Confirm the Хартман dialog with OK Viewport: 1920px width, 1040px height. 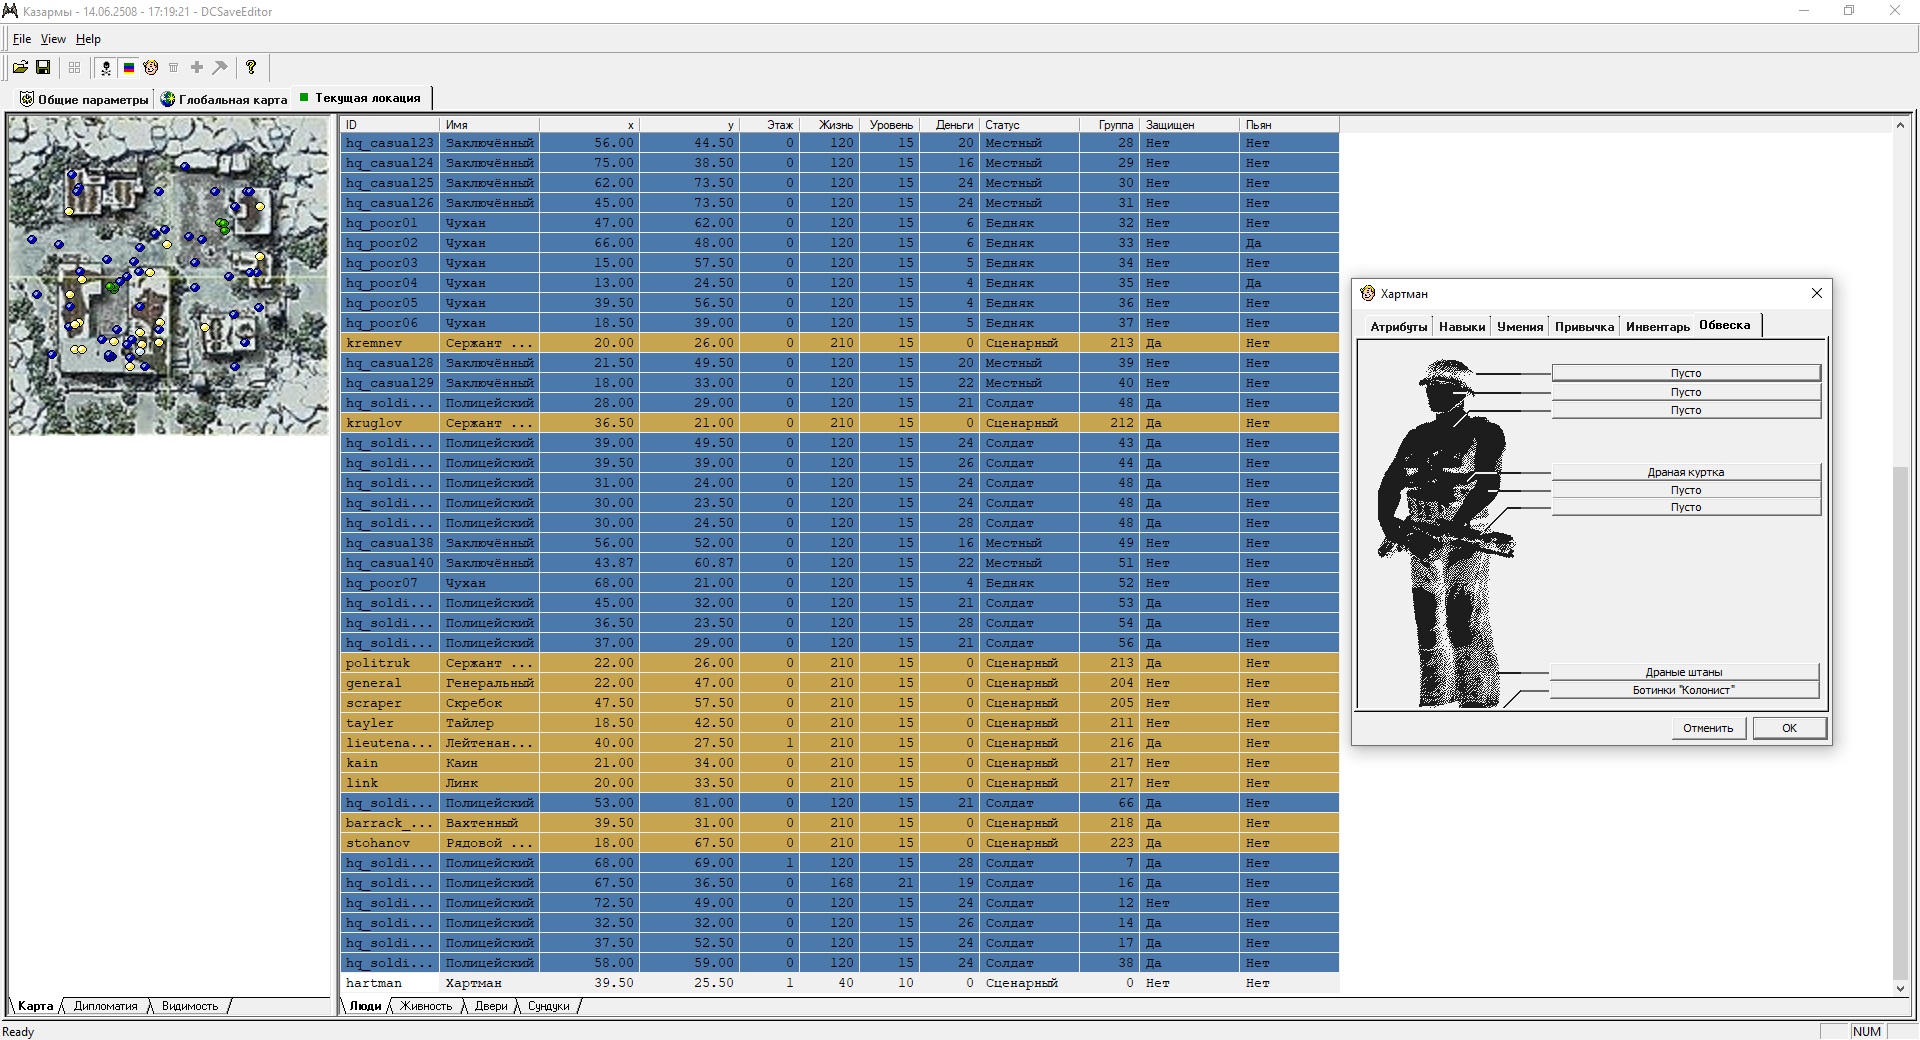tap(1789, 728)
